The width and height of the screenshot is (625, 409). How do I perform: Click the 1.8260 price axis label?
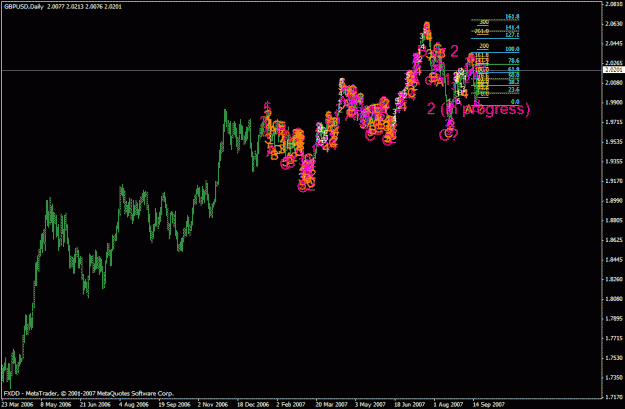(x=614, y=279)
